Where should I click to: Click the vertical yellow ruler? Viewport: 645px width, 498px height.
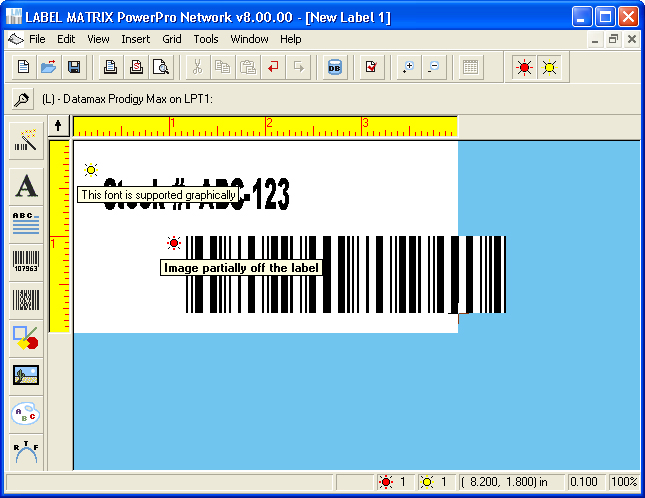pos(60,236)
